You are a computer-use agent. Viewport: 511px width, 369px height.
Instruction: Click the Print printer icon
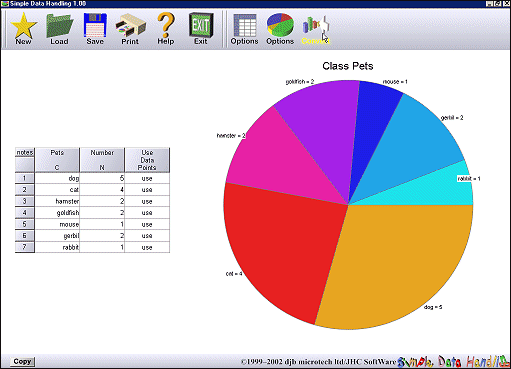(x=130, y=29)
